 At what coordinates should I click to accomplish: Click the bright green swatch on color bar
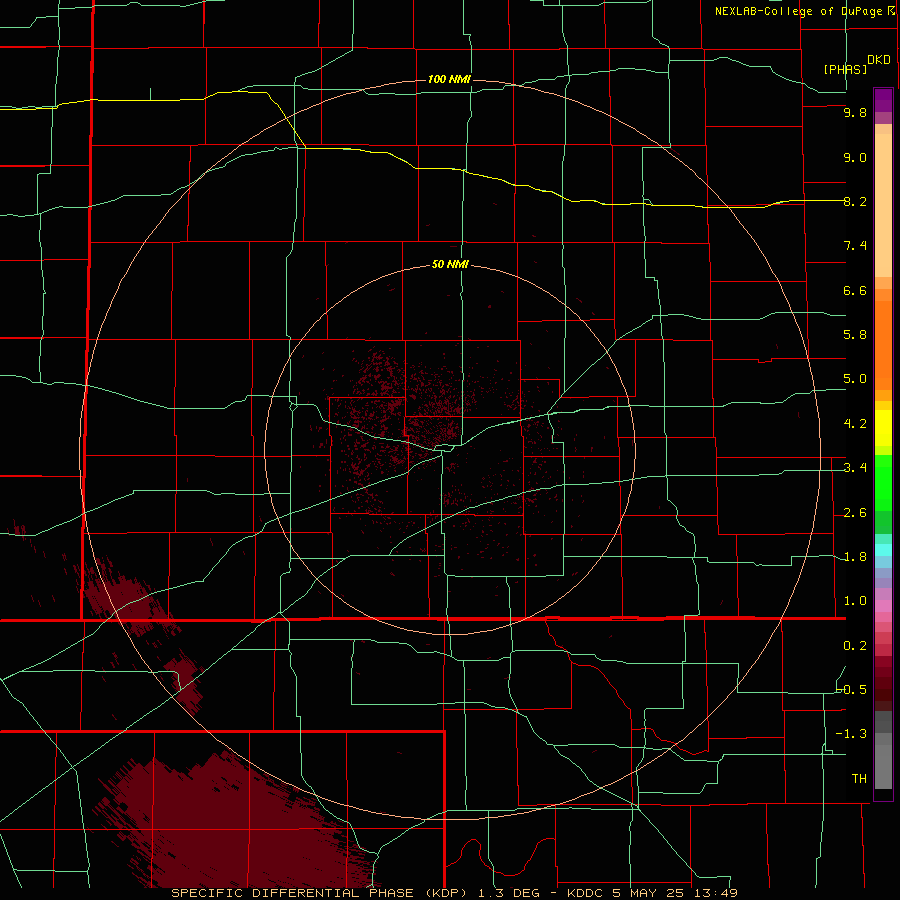point(883,483)
